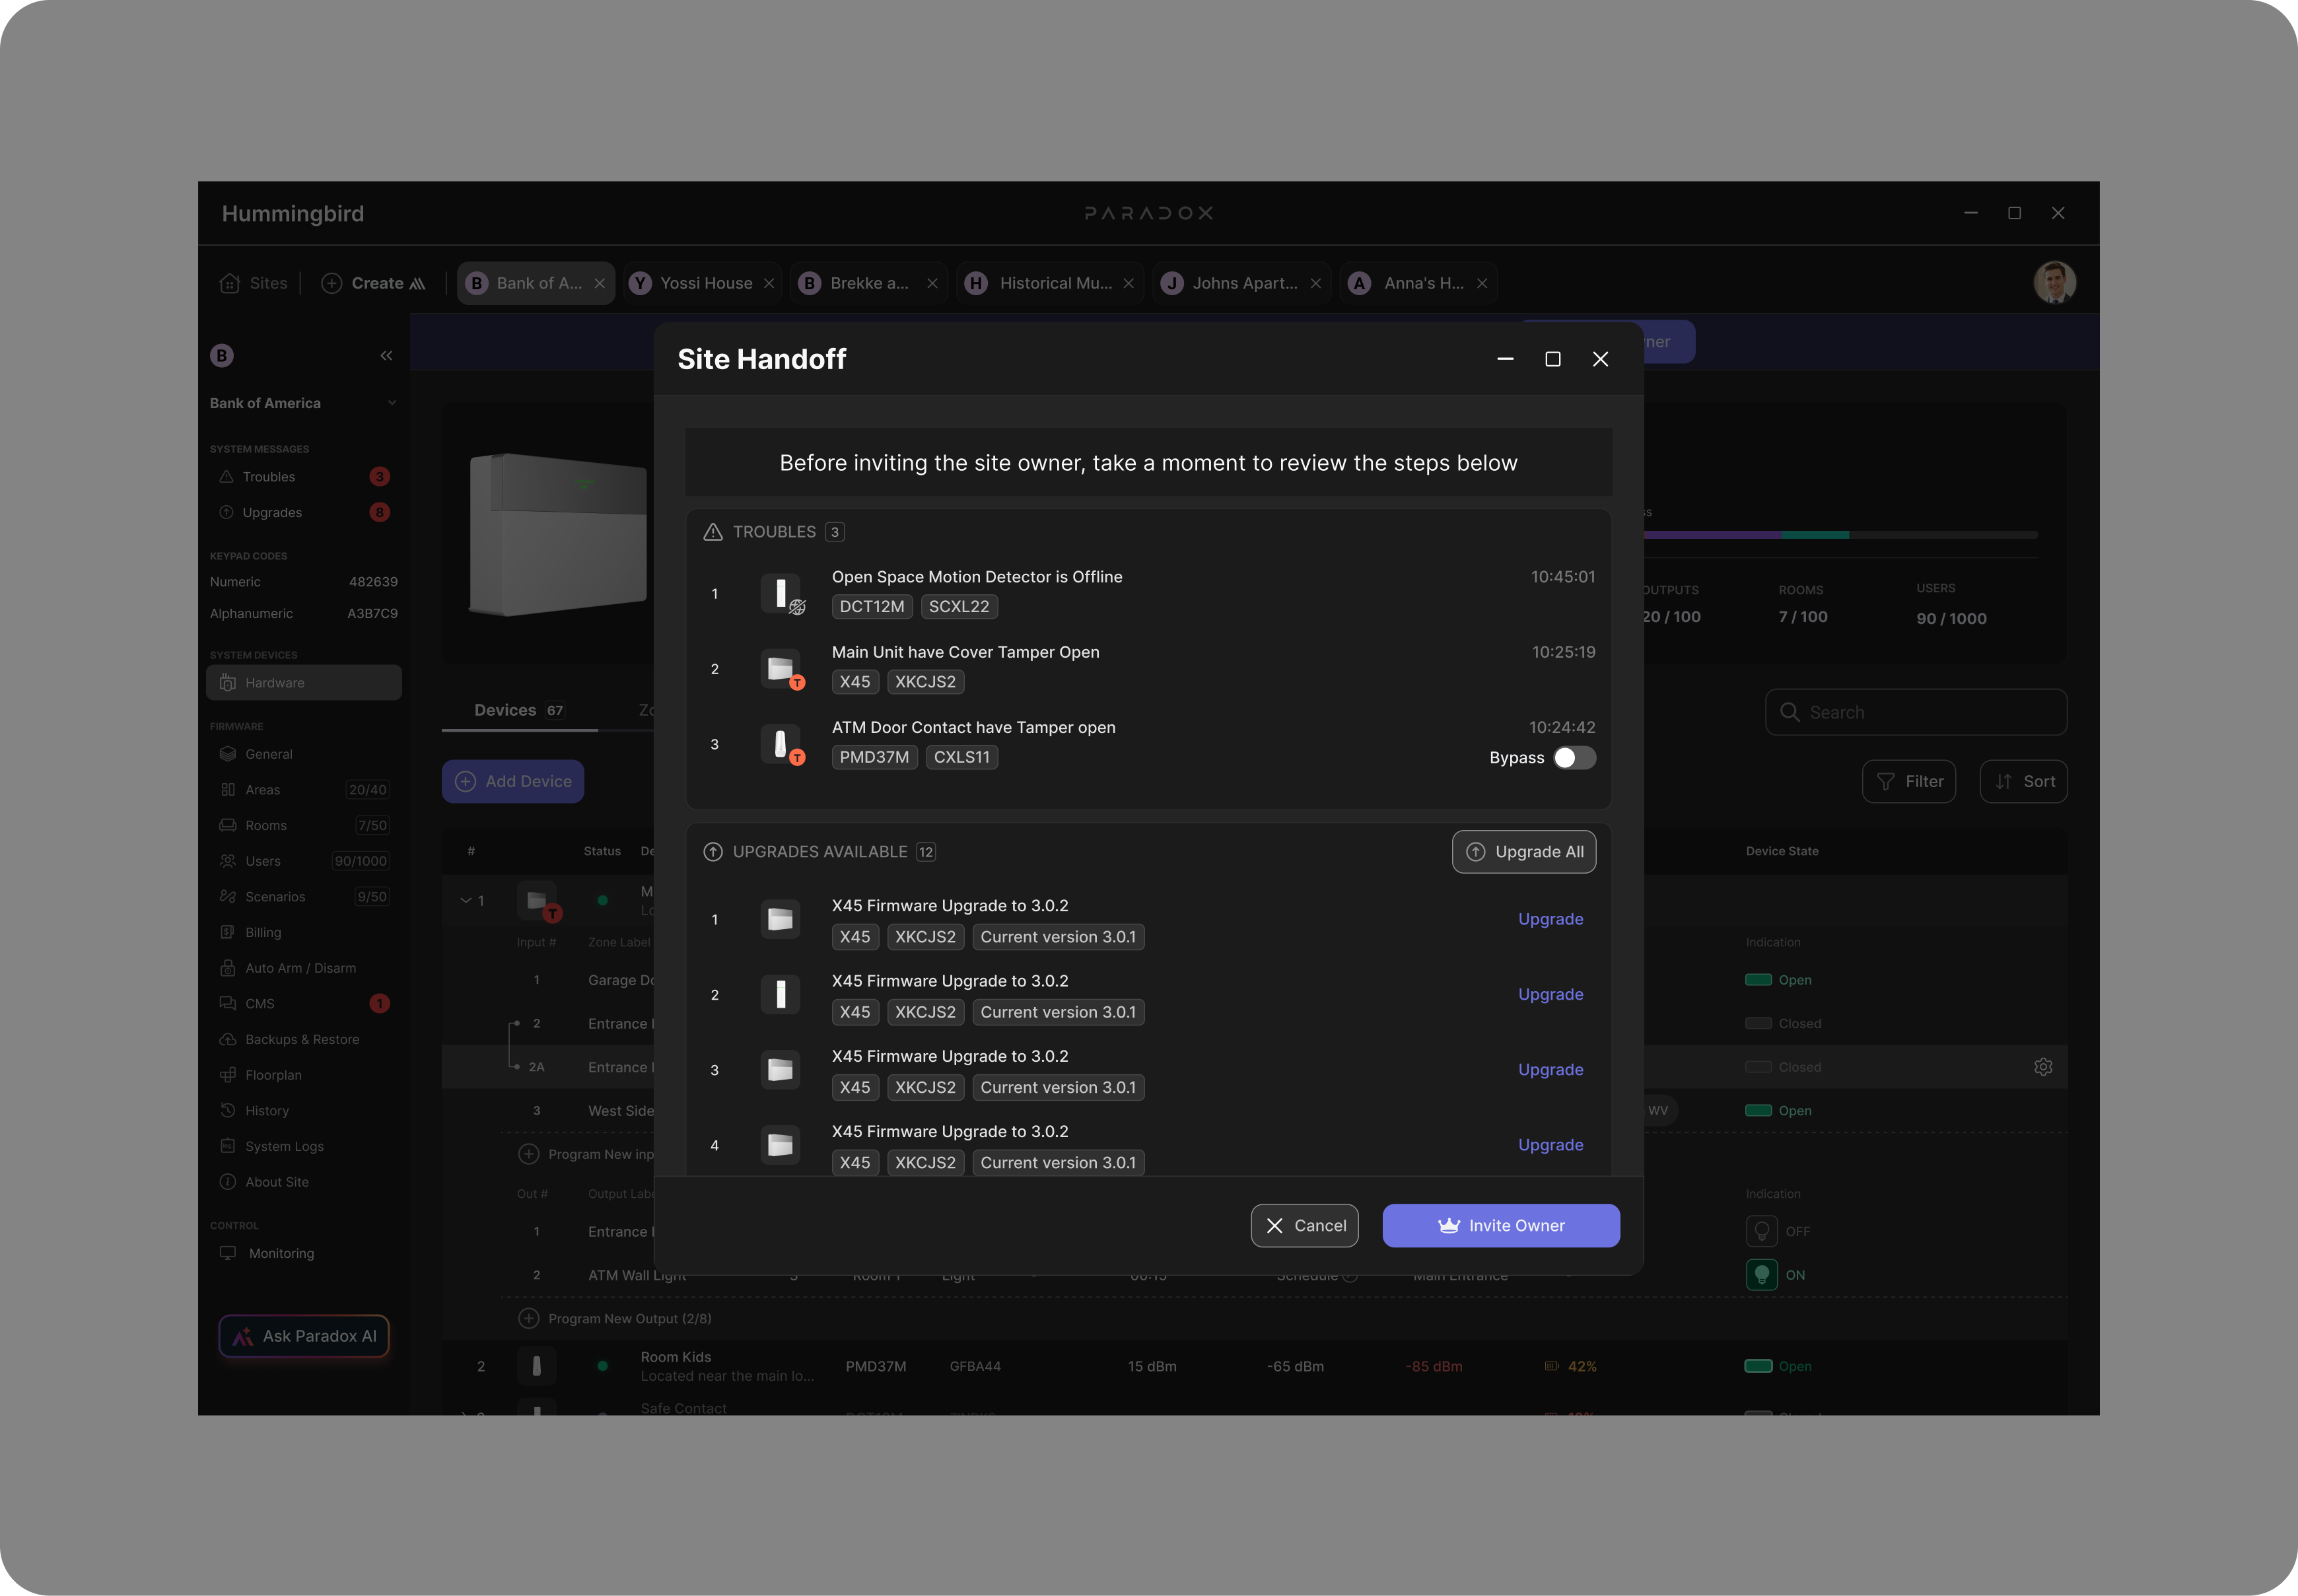Click the Upgrades Available arrow icon in dialog
2298x1596 pixels.
click(x=713, y=852)
